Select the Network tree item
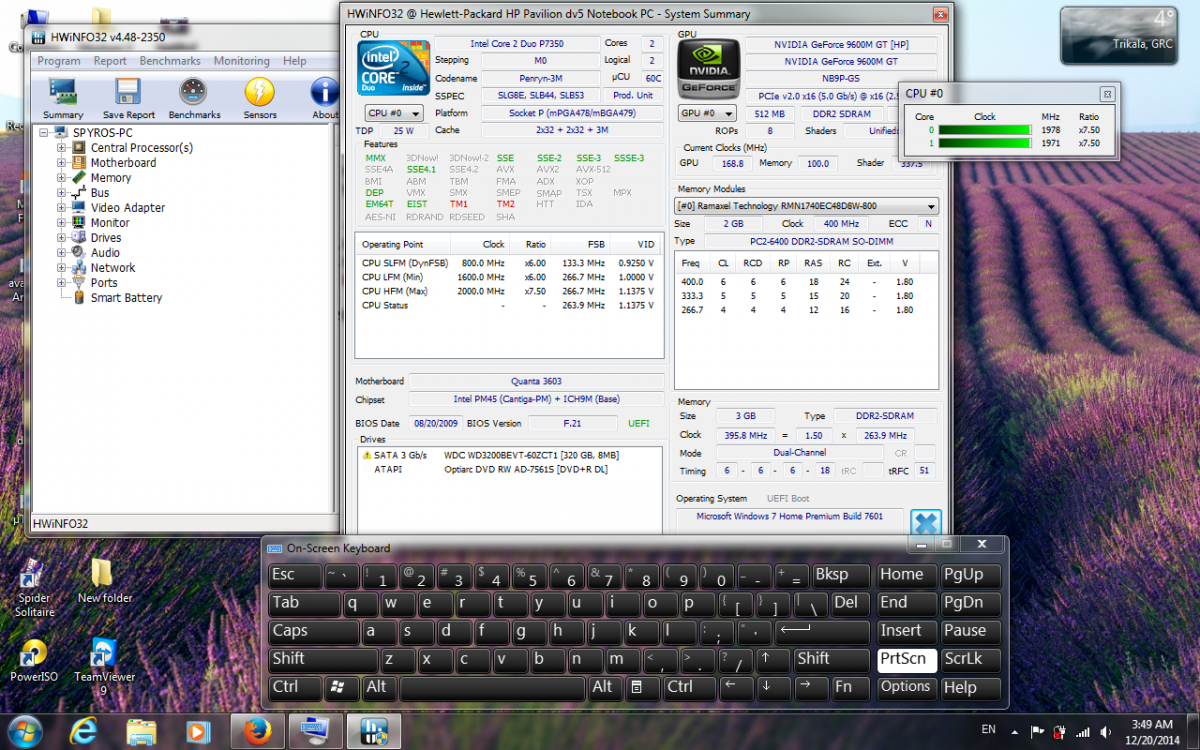1200x750 pixels. tap(113, 268)
